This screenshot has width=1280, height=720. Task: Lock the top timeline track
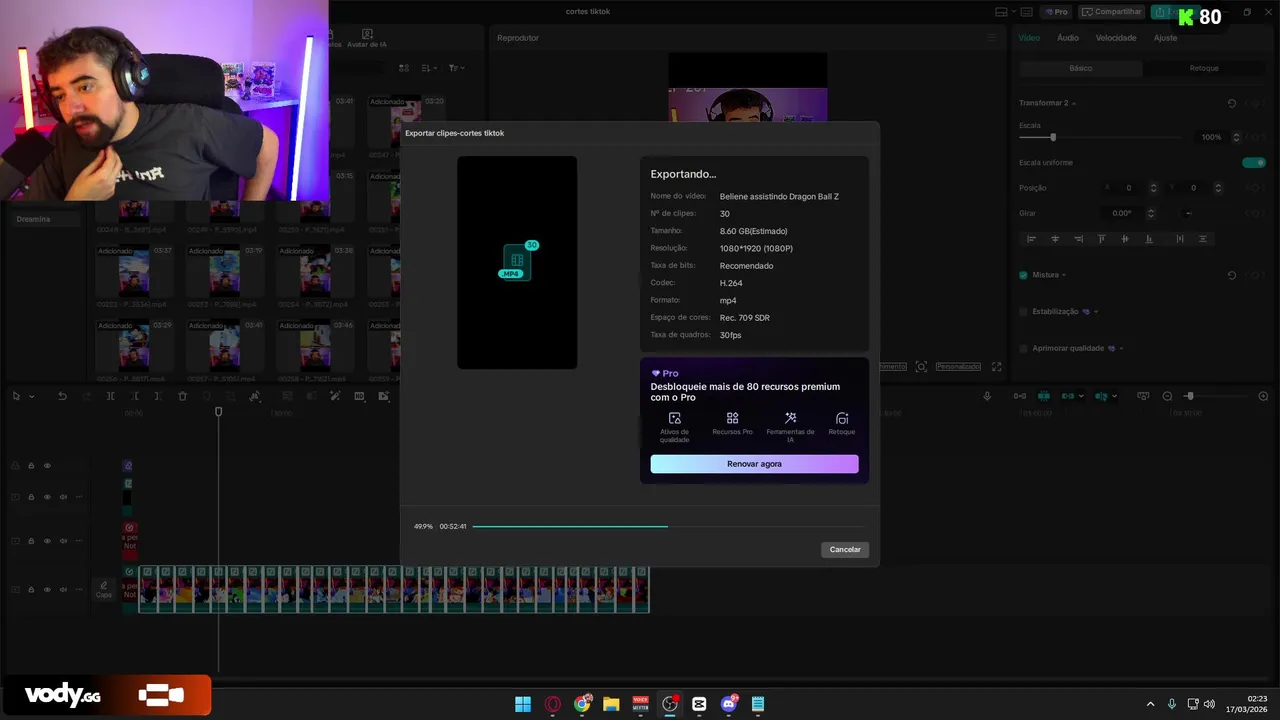[x=31, y=465]
